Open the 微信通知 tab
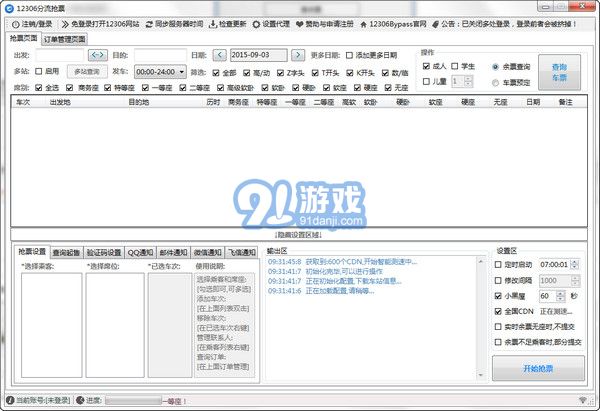This screenshot has height=411, width=600. point(208,253)
